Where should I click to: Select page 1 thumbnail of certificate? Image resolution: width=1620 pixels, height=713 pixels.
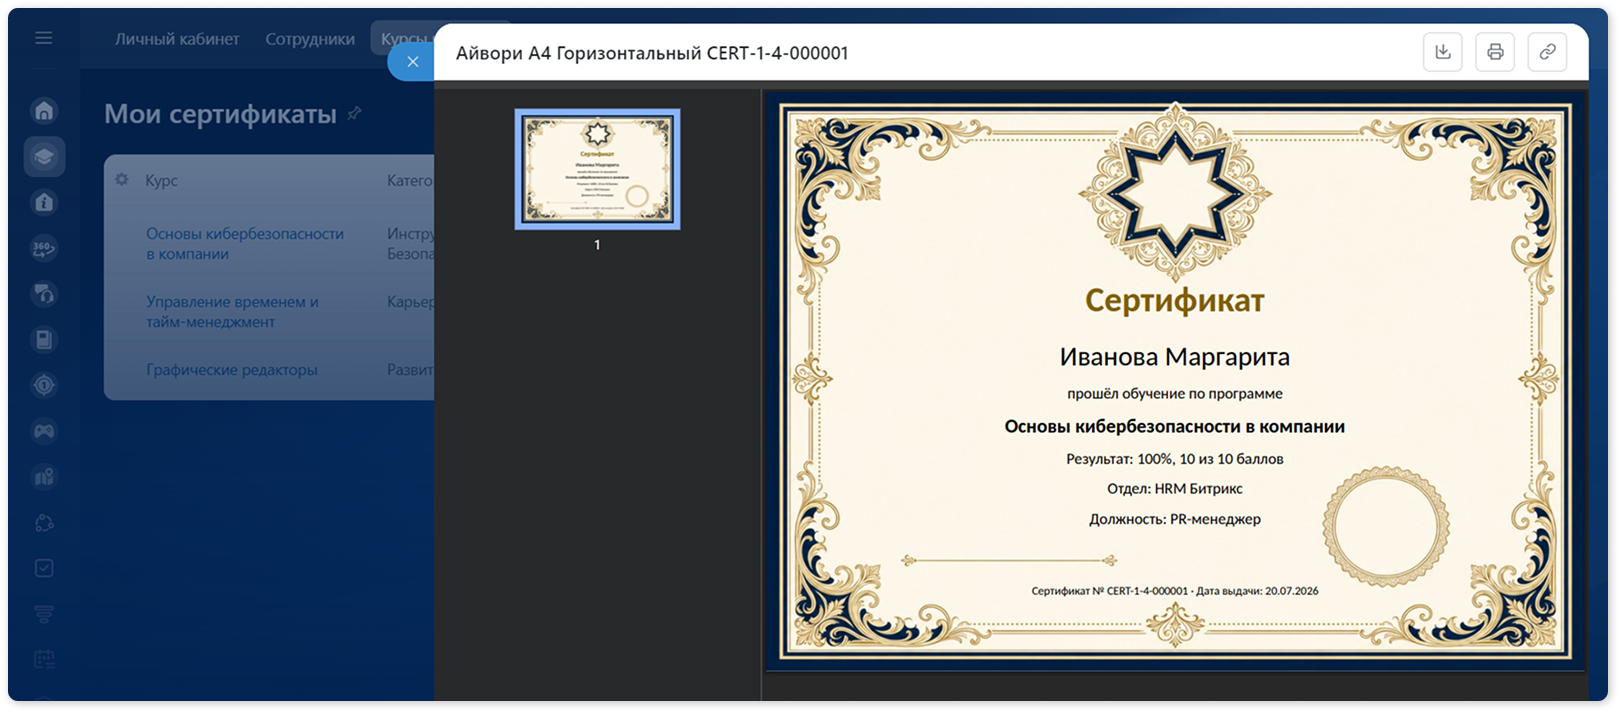[x=597, y=169]
